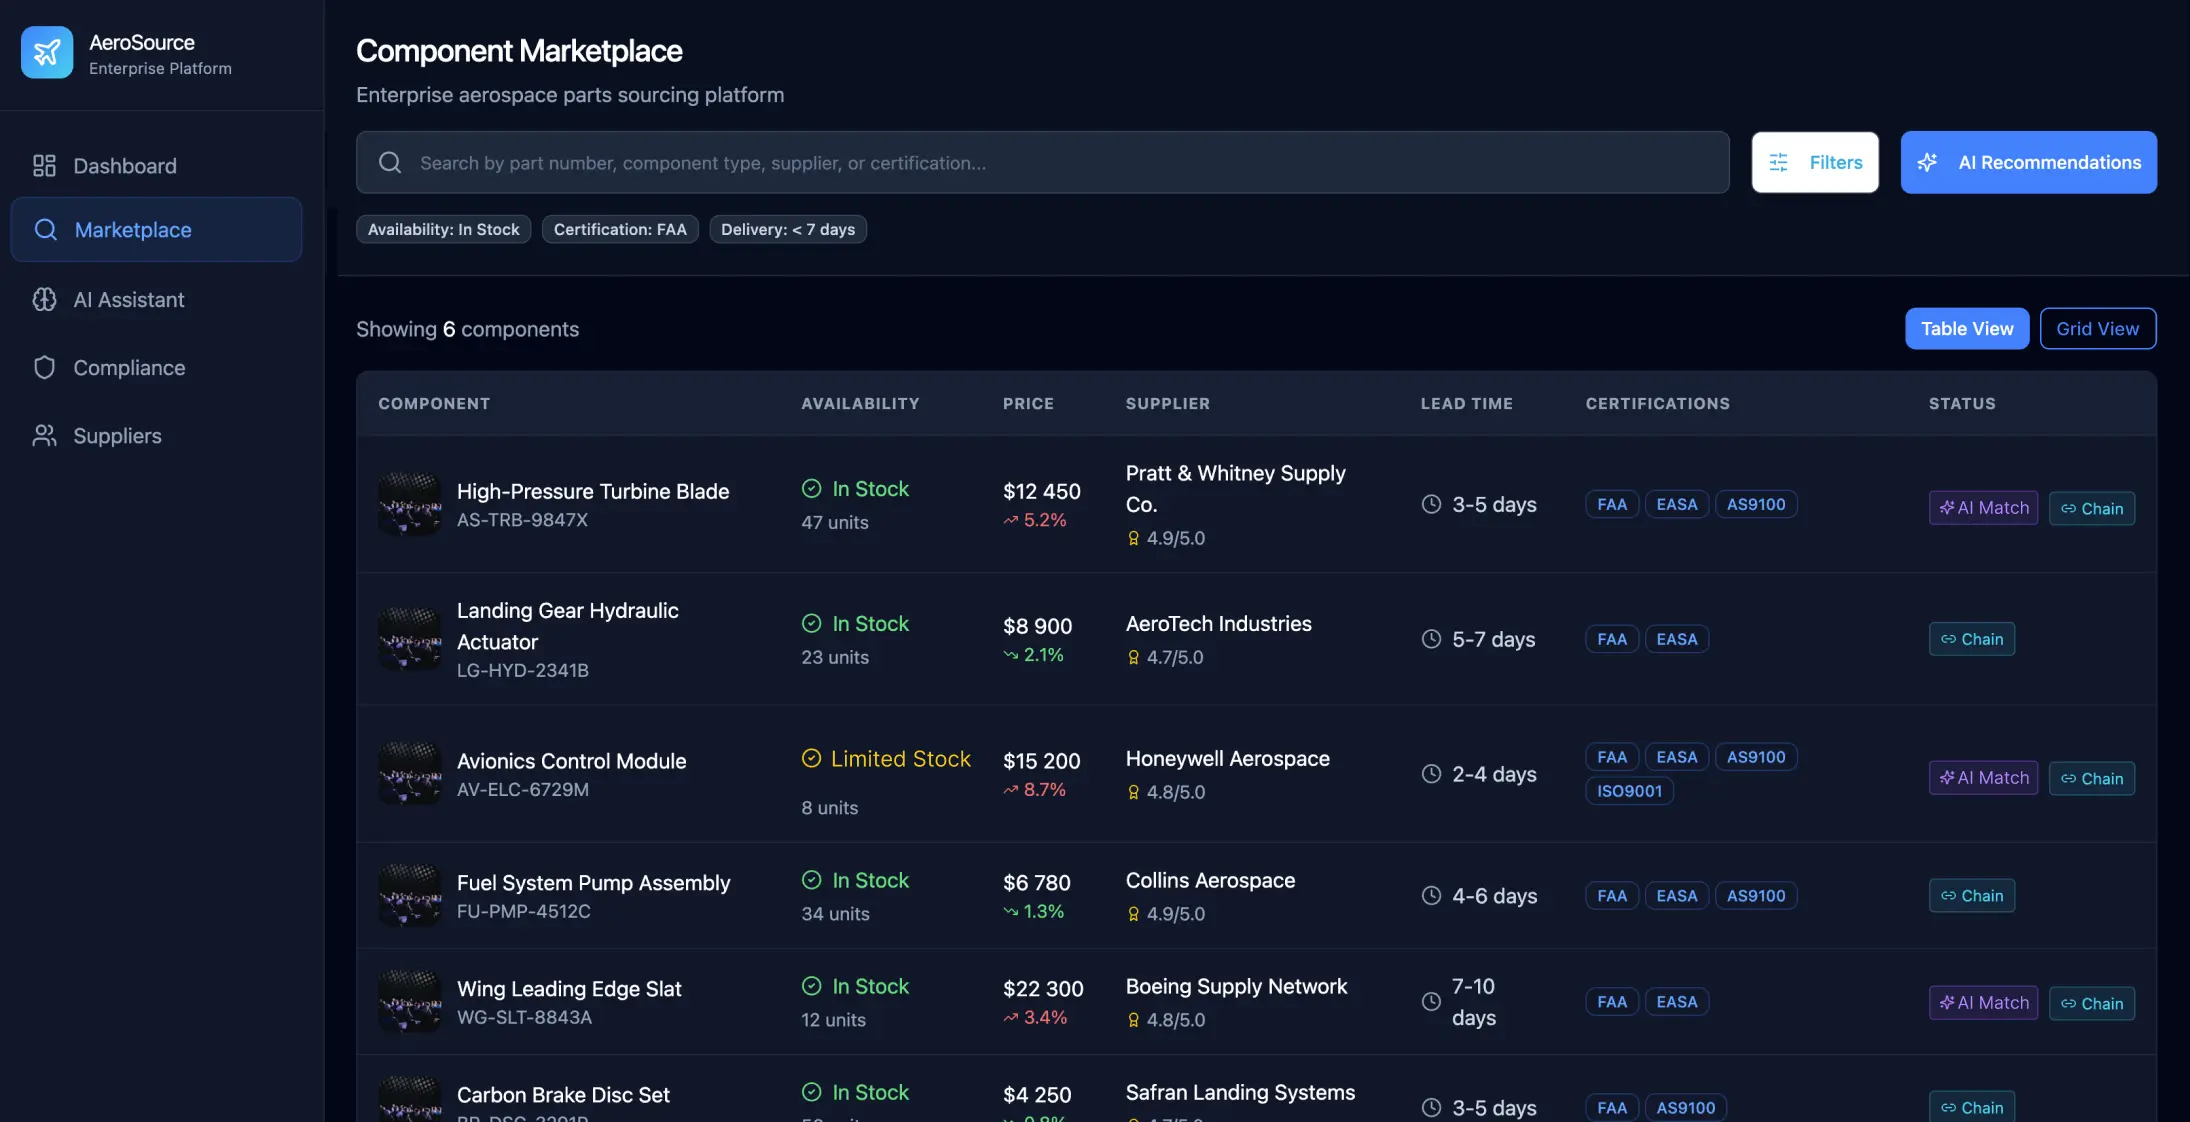
Task: Click the star rating icon beside Pratt & Whitney Supply Co.
Action: point(1133,538)
